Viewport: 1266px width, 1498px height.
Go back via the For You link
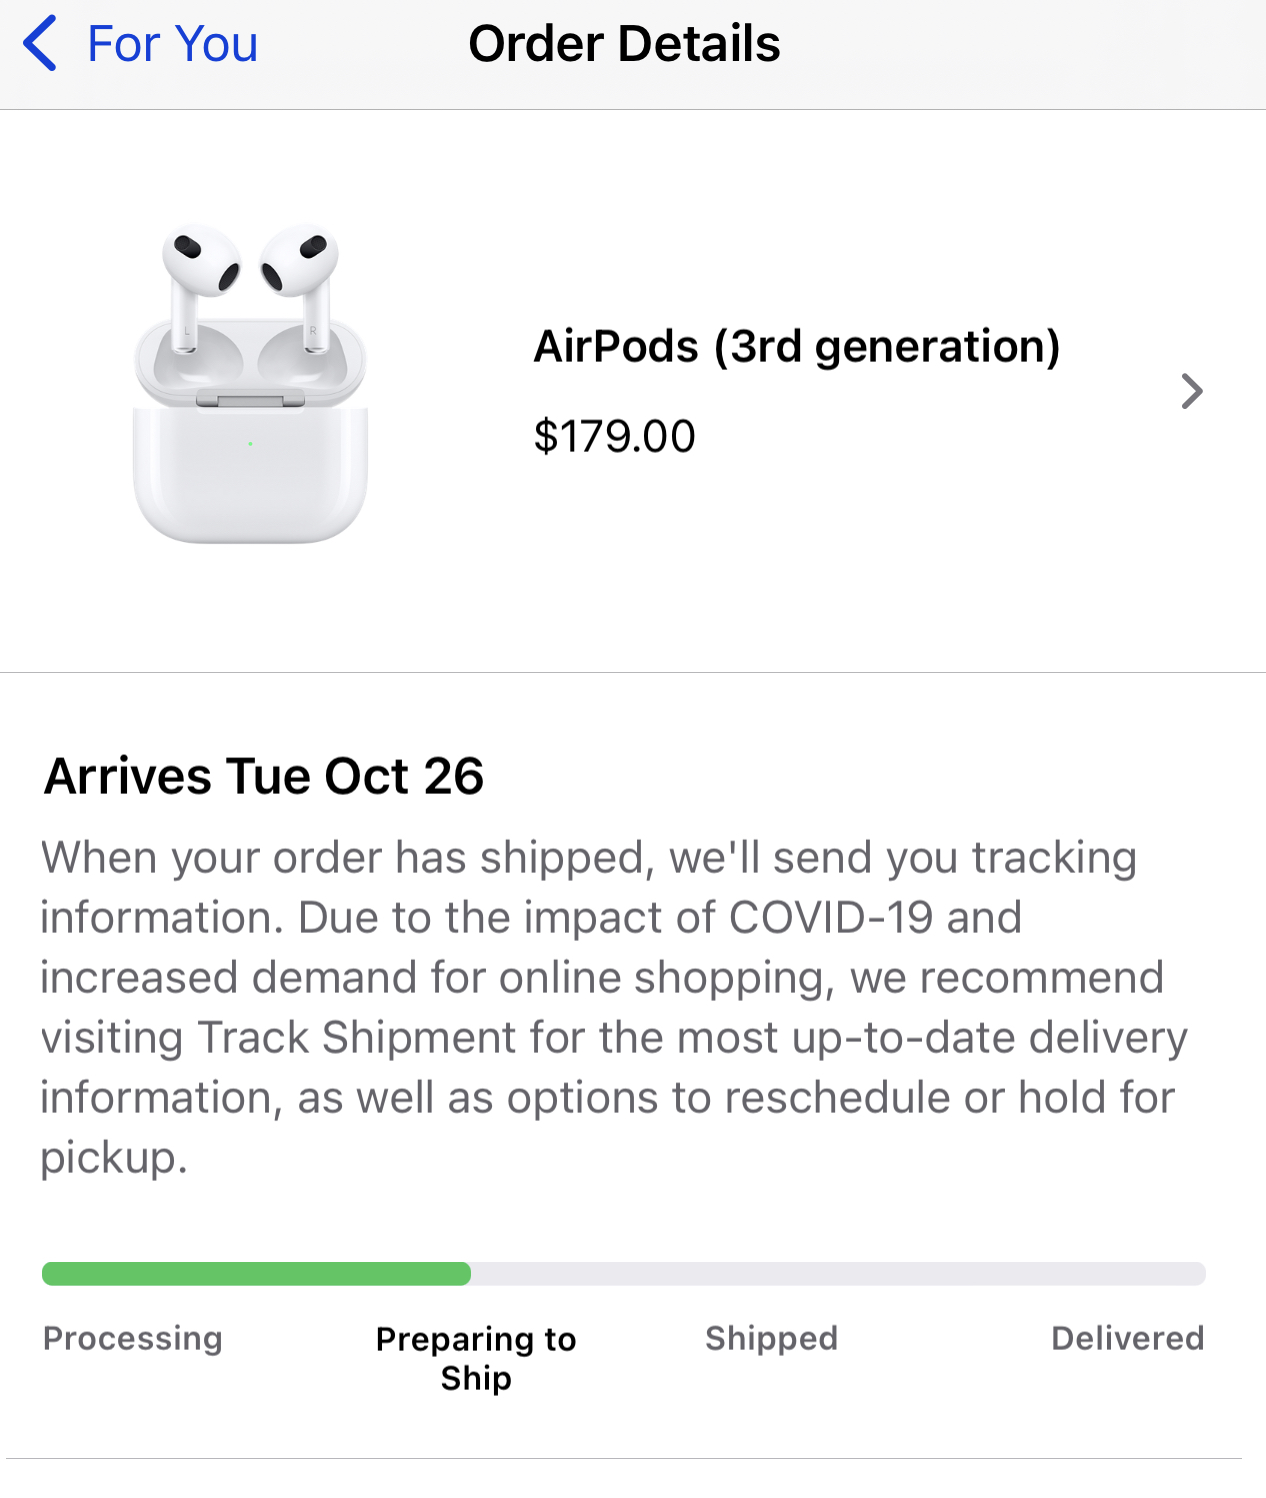[172, 44]
